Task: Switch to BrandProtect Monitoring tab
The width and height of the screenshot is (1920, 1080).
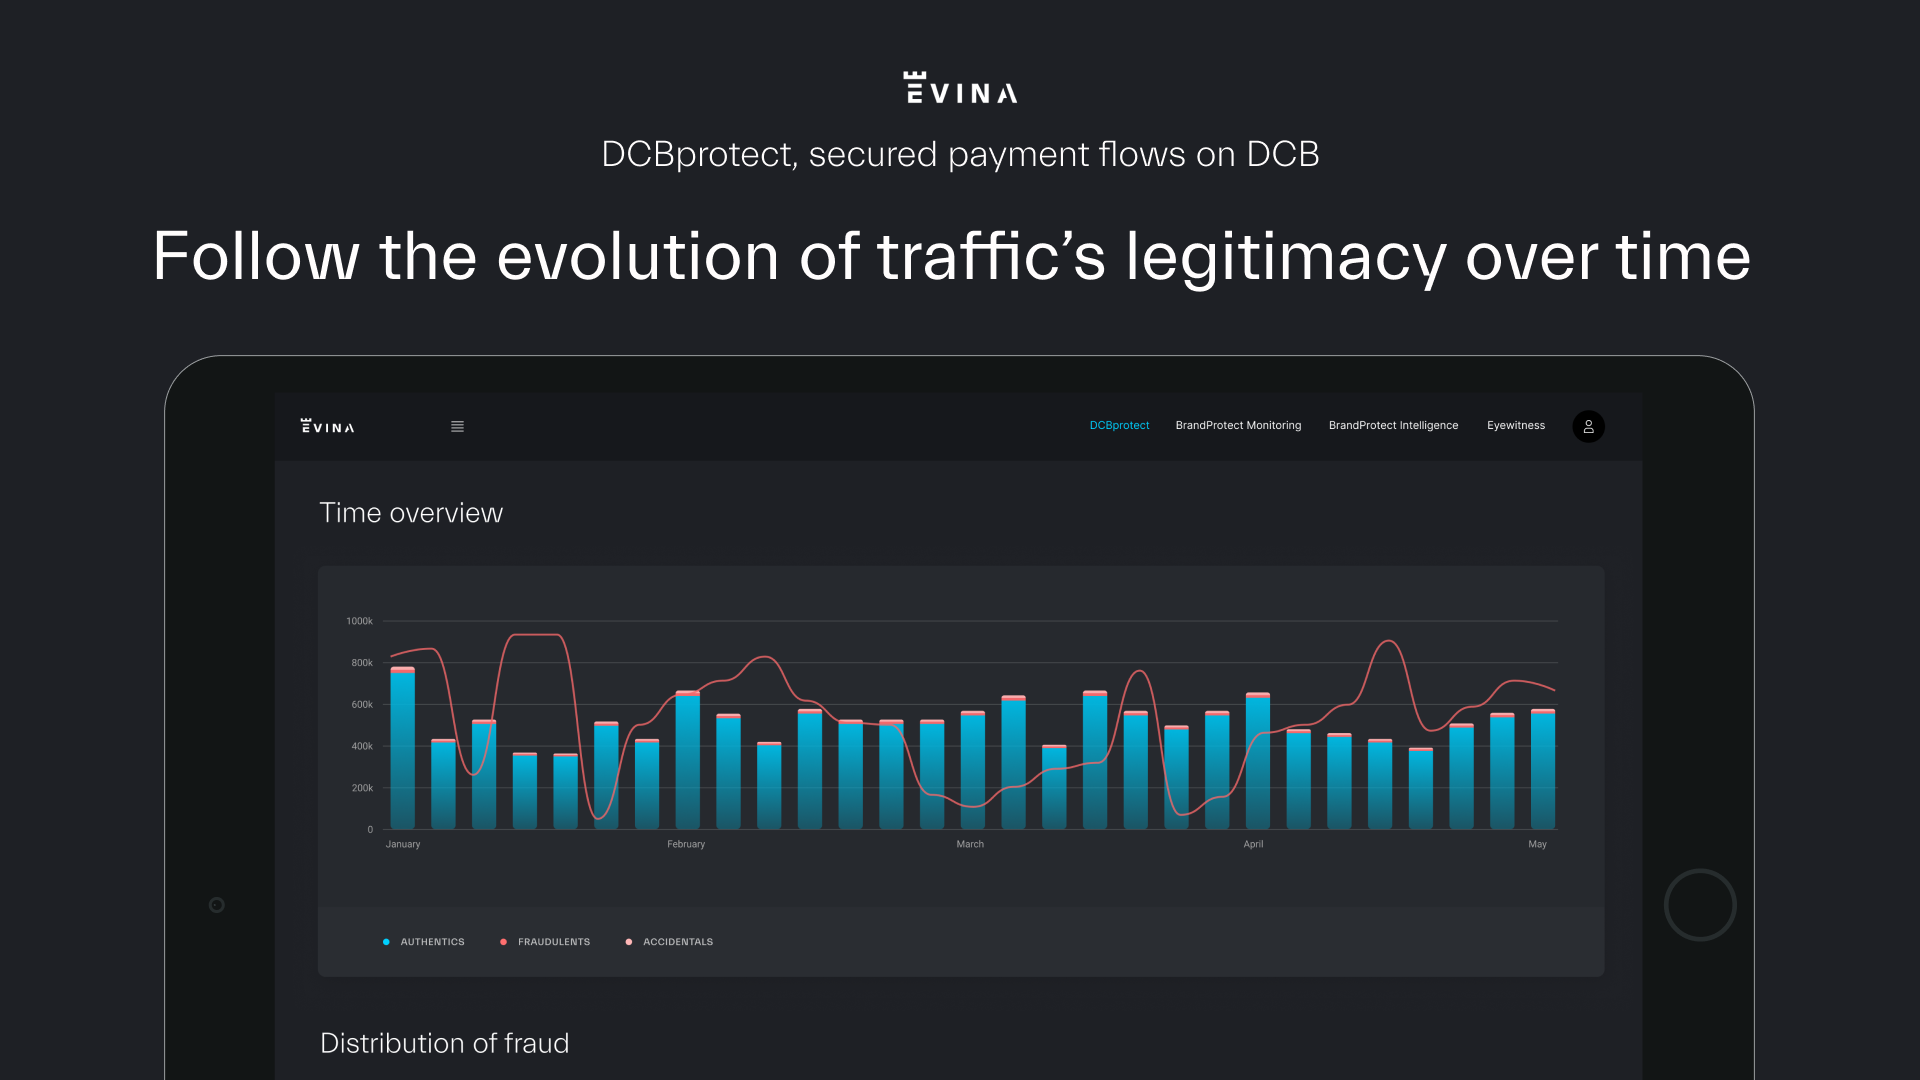Action: coord(1238,426)
